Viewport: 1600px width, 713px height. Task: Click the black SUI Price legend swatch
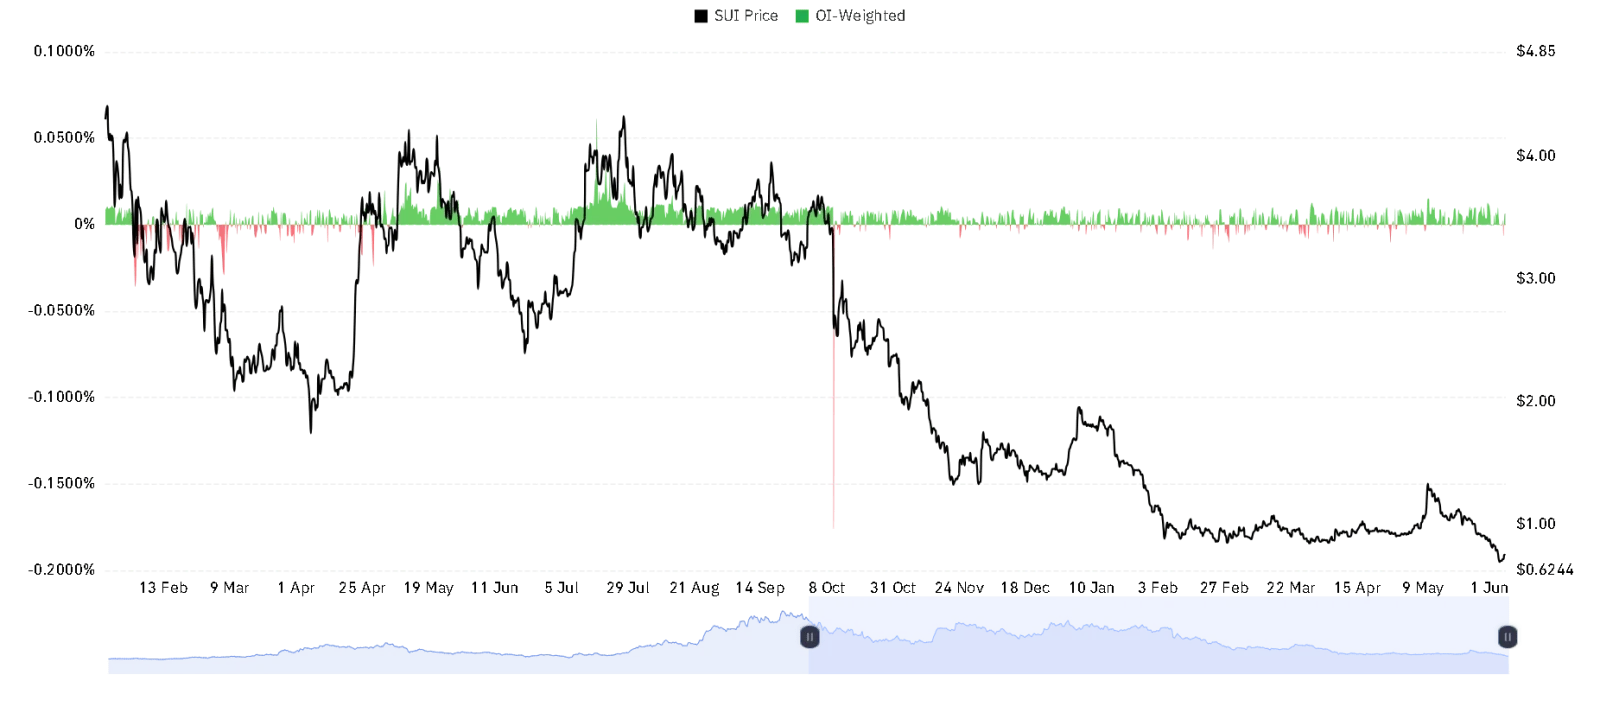(x=701, y=16)
